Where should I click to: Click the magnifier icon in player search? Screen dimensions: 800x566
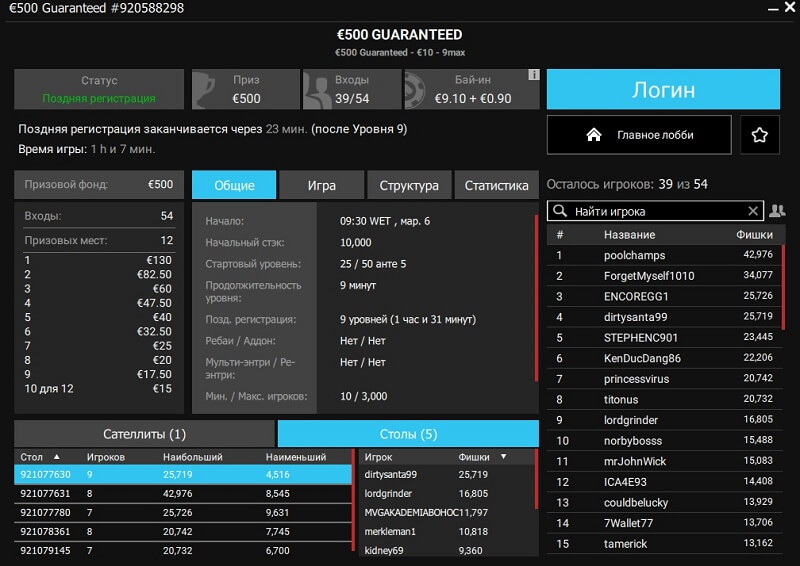[x=560, y=211]
